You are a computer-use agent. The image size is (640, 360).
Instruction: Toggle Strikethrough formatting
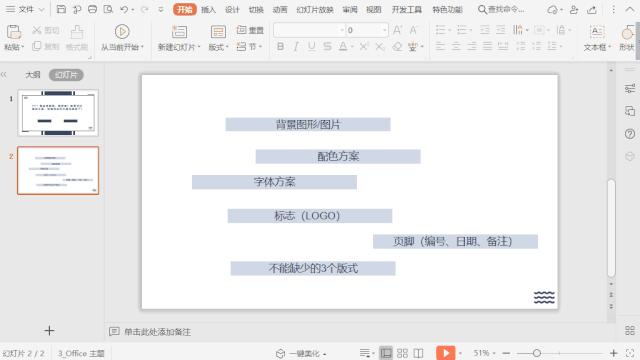pyautogui.click(x=327, y=47)
